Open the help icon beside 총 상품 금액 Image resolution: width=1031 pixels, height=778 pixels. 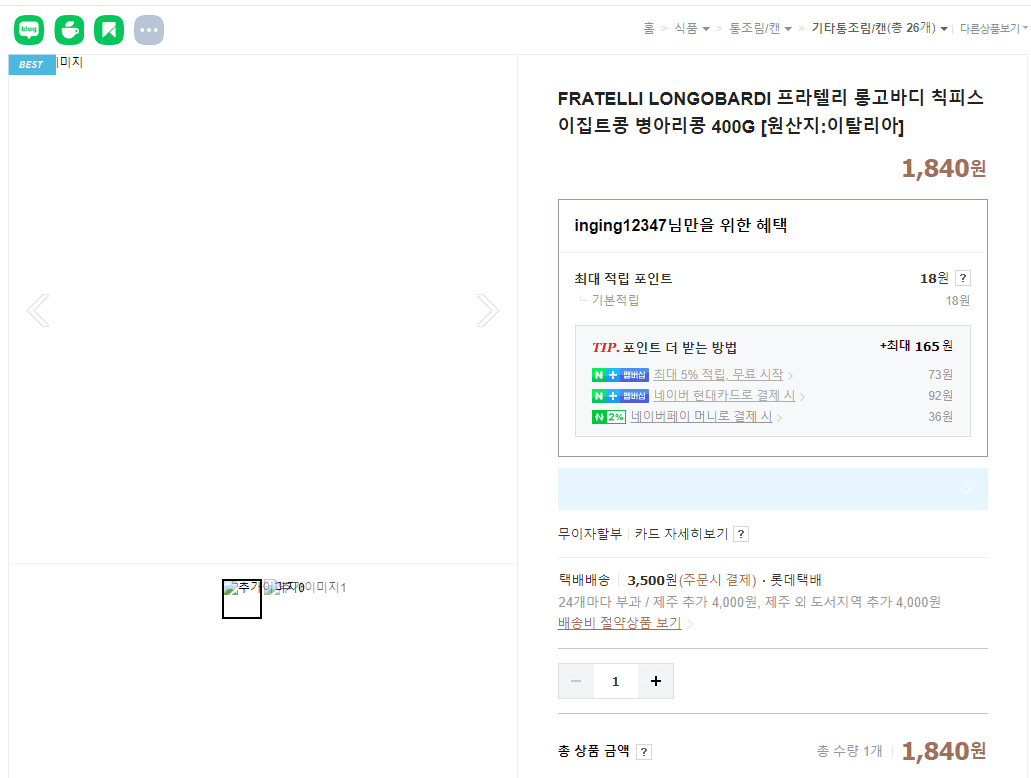(x=643, y=751)
